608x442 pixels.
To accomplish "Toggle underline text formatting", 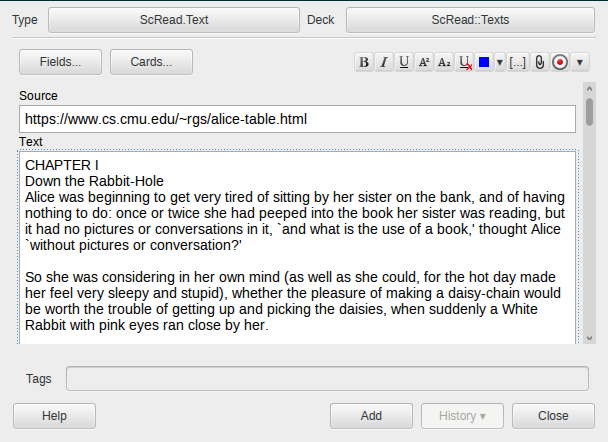I will (404, 62).
